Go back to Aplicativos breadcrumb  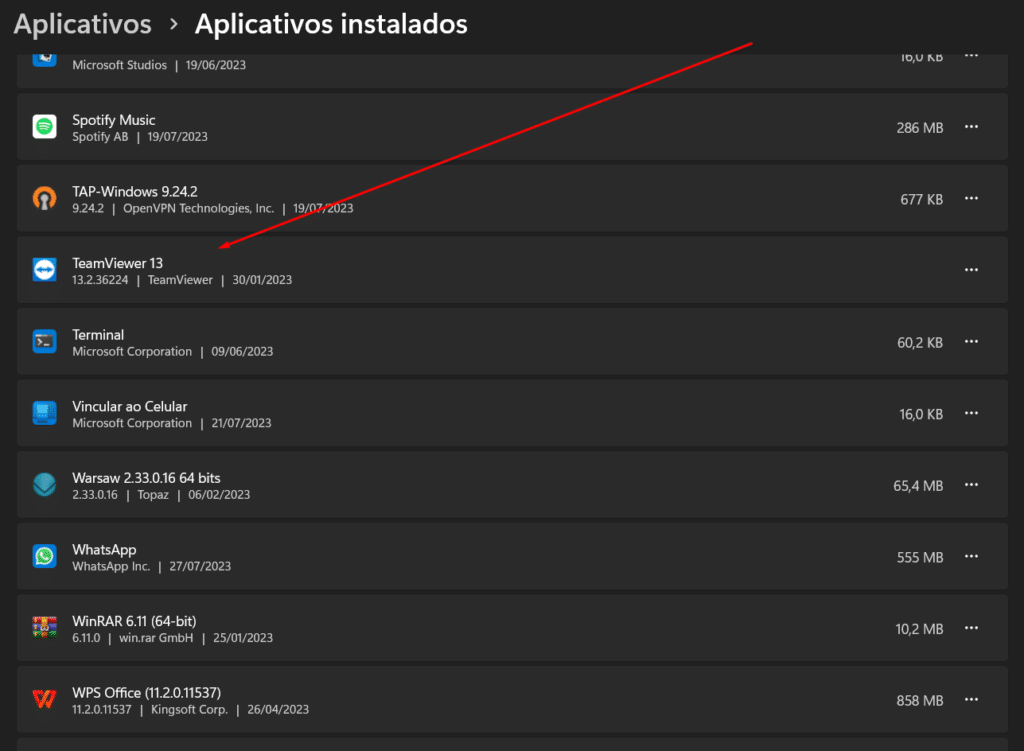point(82,25)
